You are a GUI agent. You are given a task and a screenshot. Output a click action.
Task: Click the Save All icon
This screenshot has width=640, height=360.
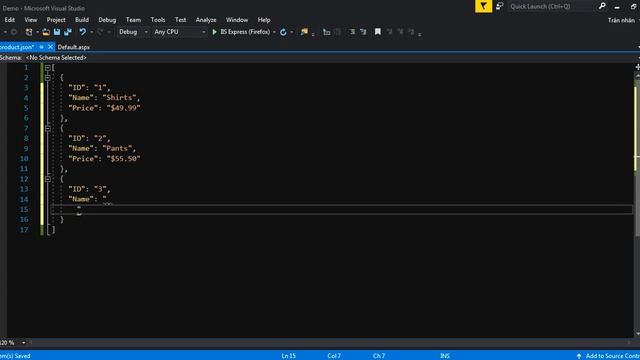68,32
